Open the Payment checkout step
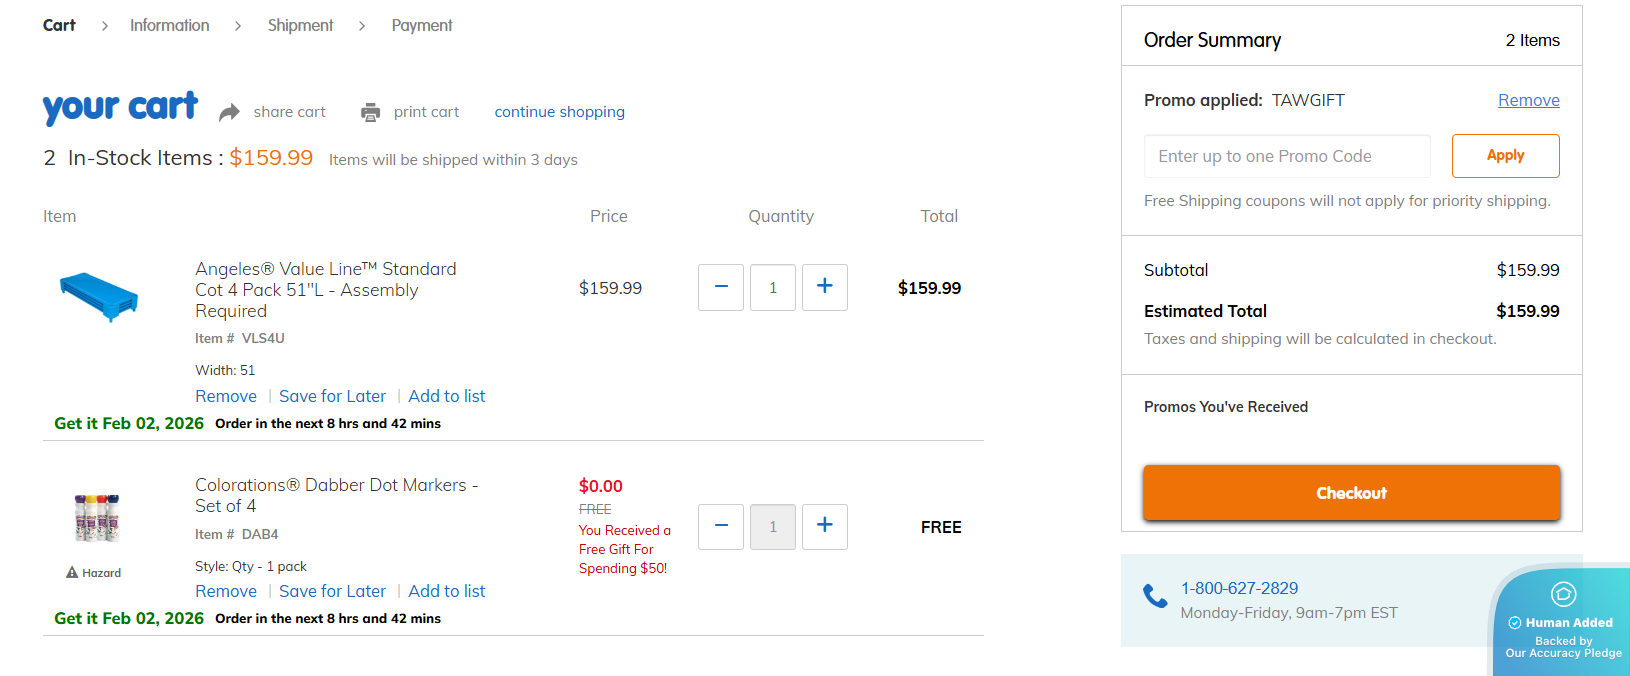The image size is (1630, 676). click(x=422, y=25)
